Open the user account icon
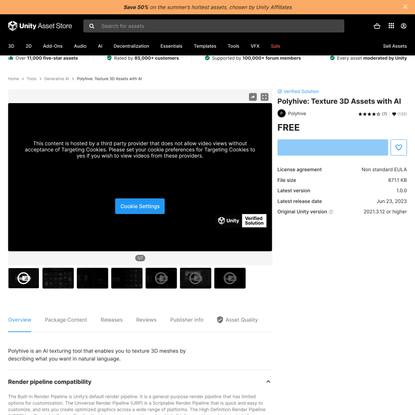Screen dimensions: 415x415 coord(404,26)
